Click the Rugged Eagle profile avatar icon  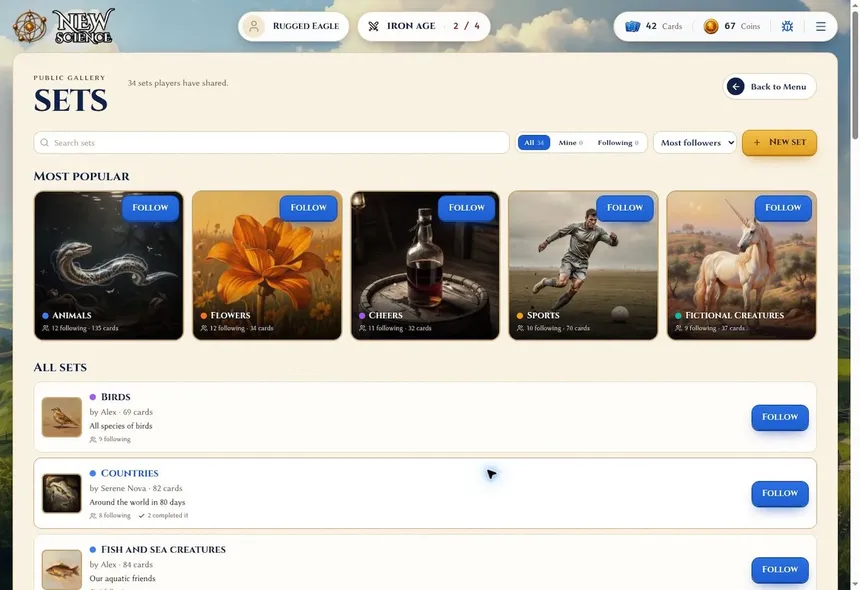pyautogui.click(x=254, y=26)
